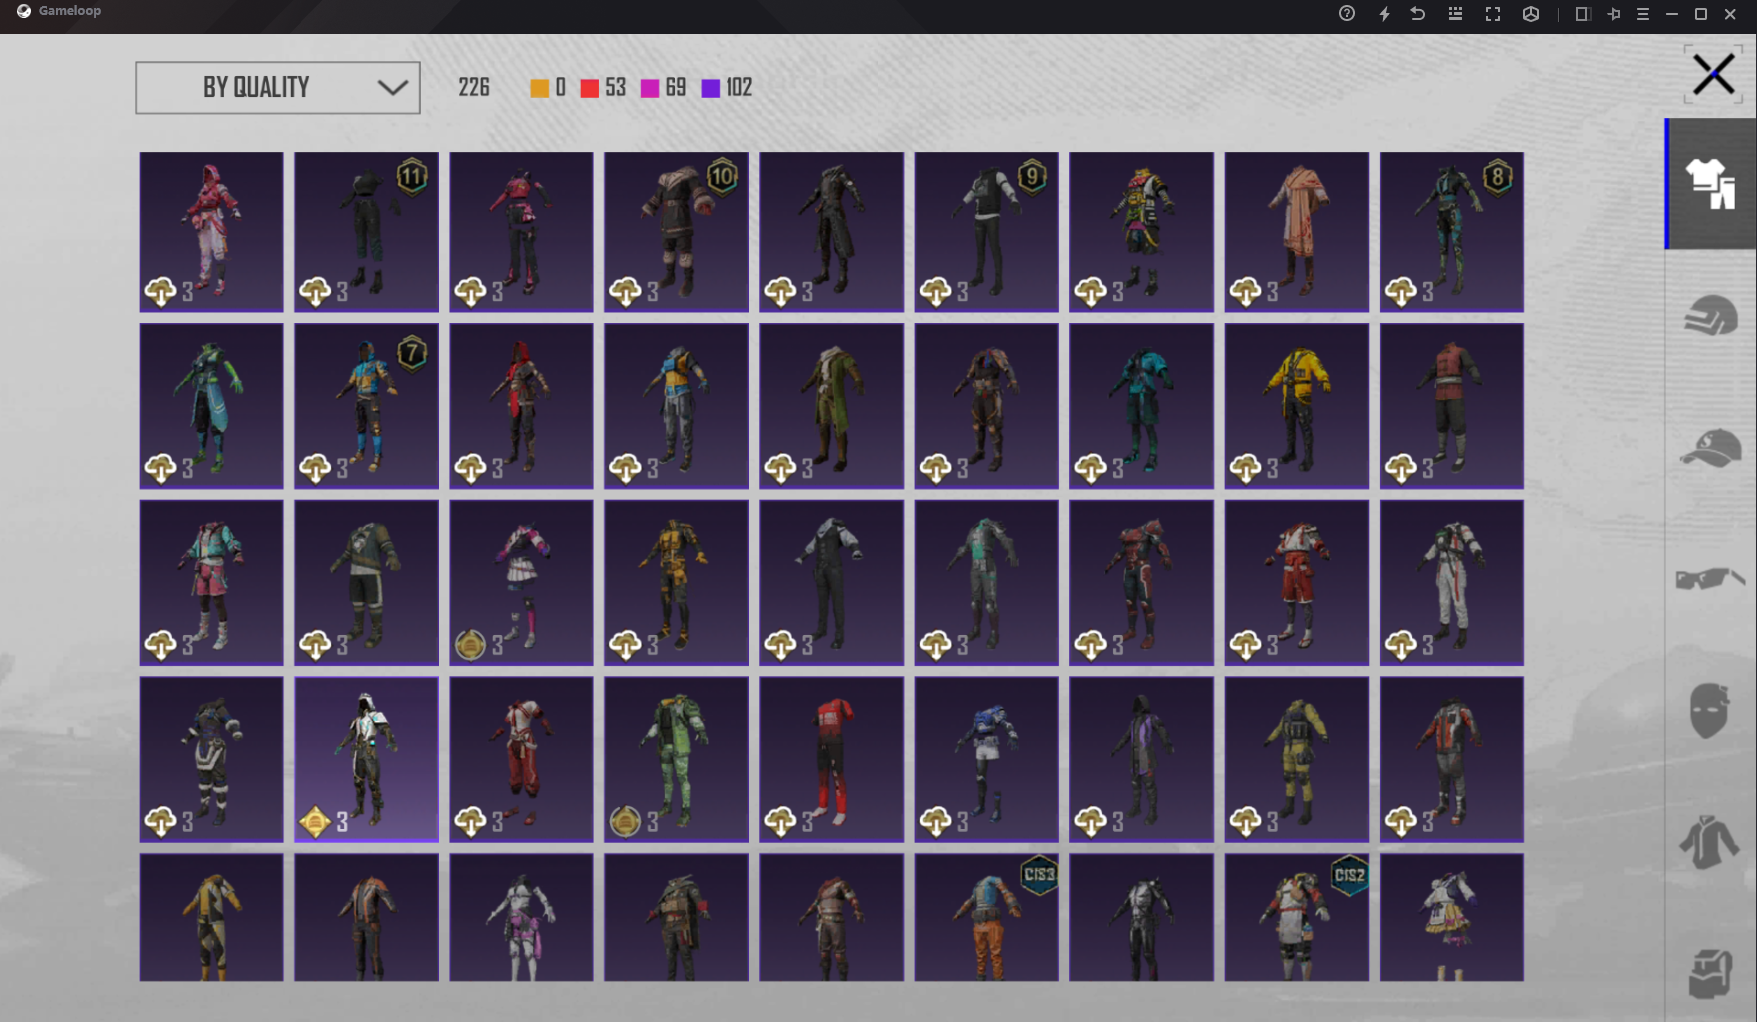Open the cap headwear category tab
The height and width of the screenshot is (1022, 1757).
coord(1710,448)
